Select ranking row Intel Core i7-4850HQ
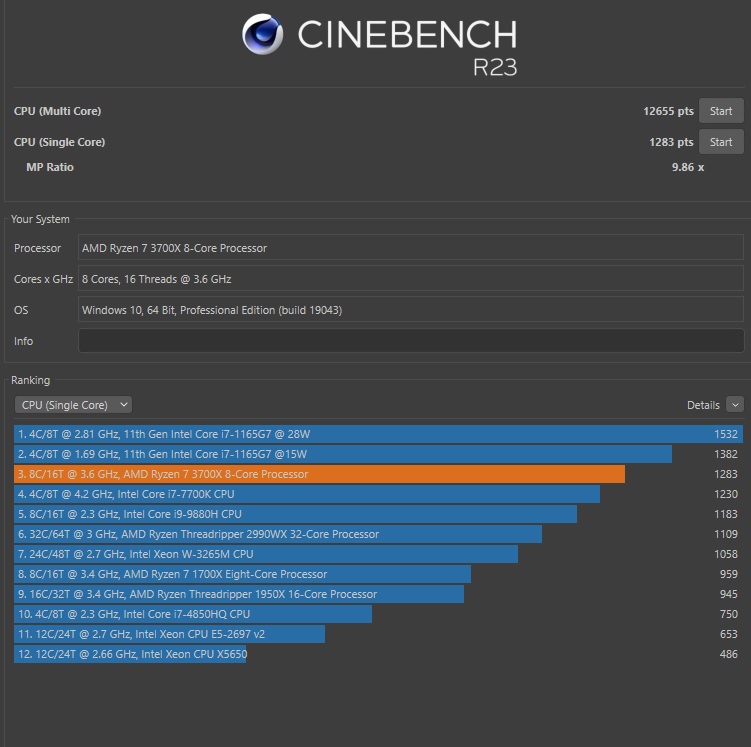The height and width of the screenshot is (747, 751). tap(378, 614)
